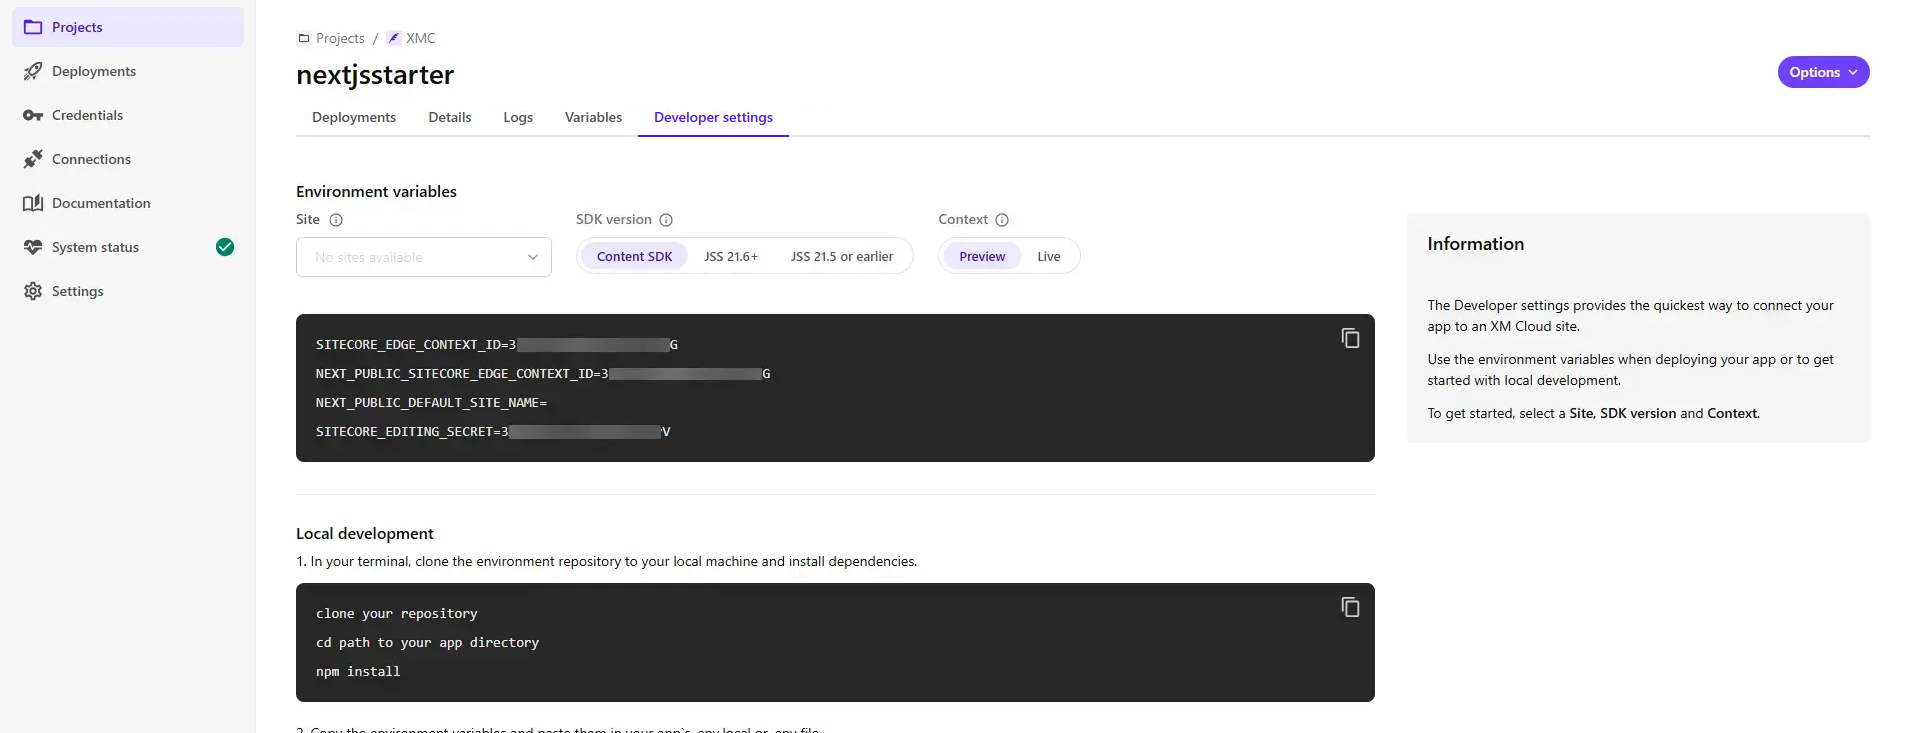Screen dimensions: 1909x733
Task: Click 'cd path to your app directory' line
Action: coord(427,643)
